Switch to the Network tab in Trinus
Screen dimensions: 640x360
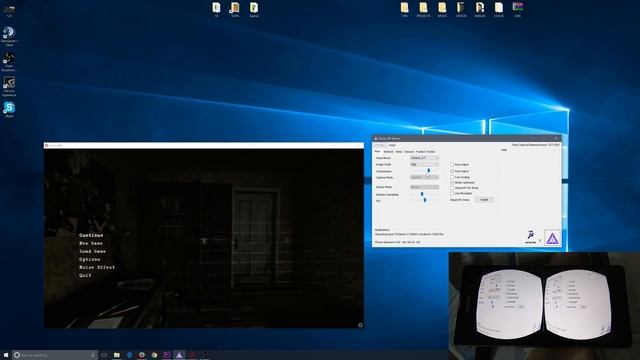pyautogui.click(x=388, y=151)
